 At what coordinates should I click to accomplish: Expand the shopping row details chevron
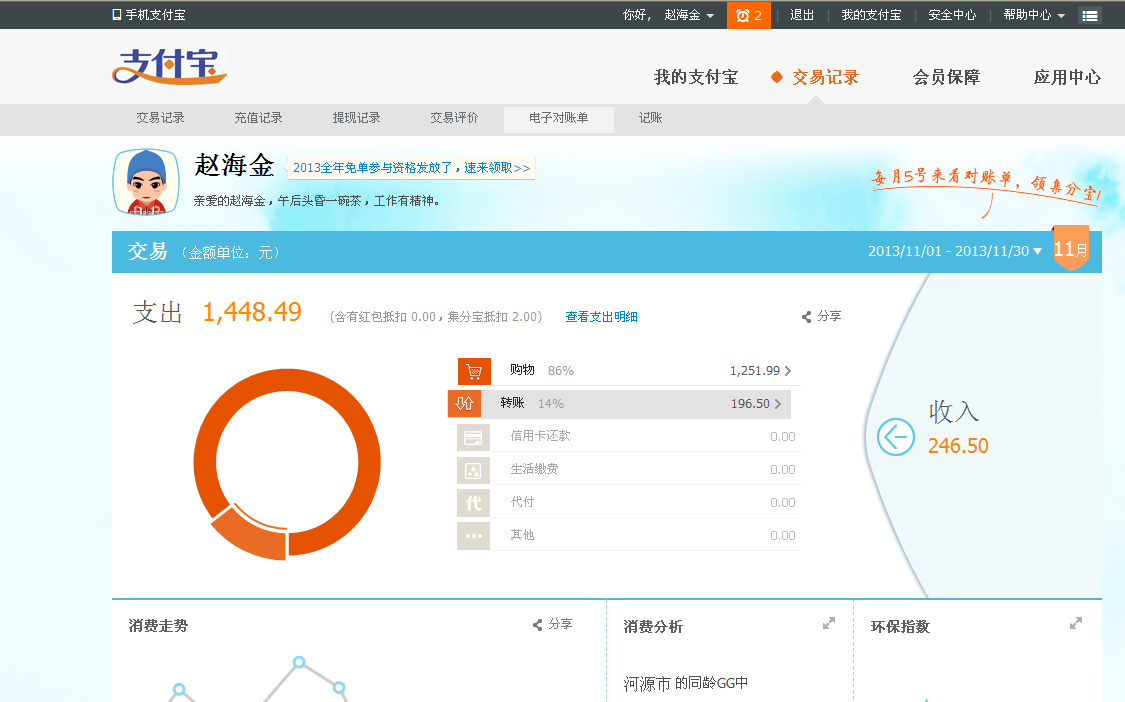click(x=788, y=371)
